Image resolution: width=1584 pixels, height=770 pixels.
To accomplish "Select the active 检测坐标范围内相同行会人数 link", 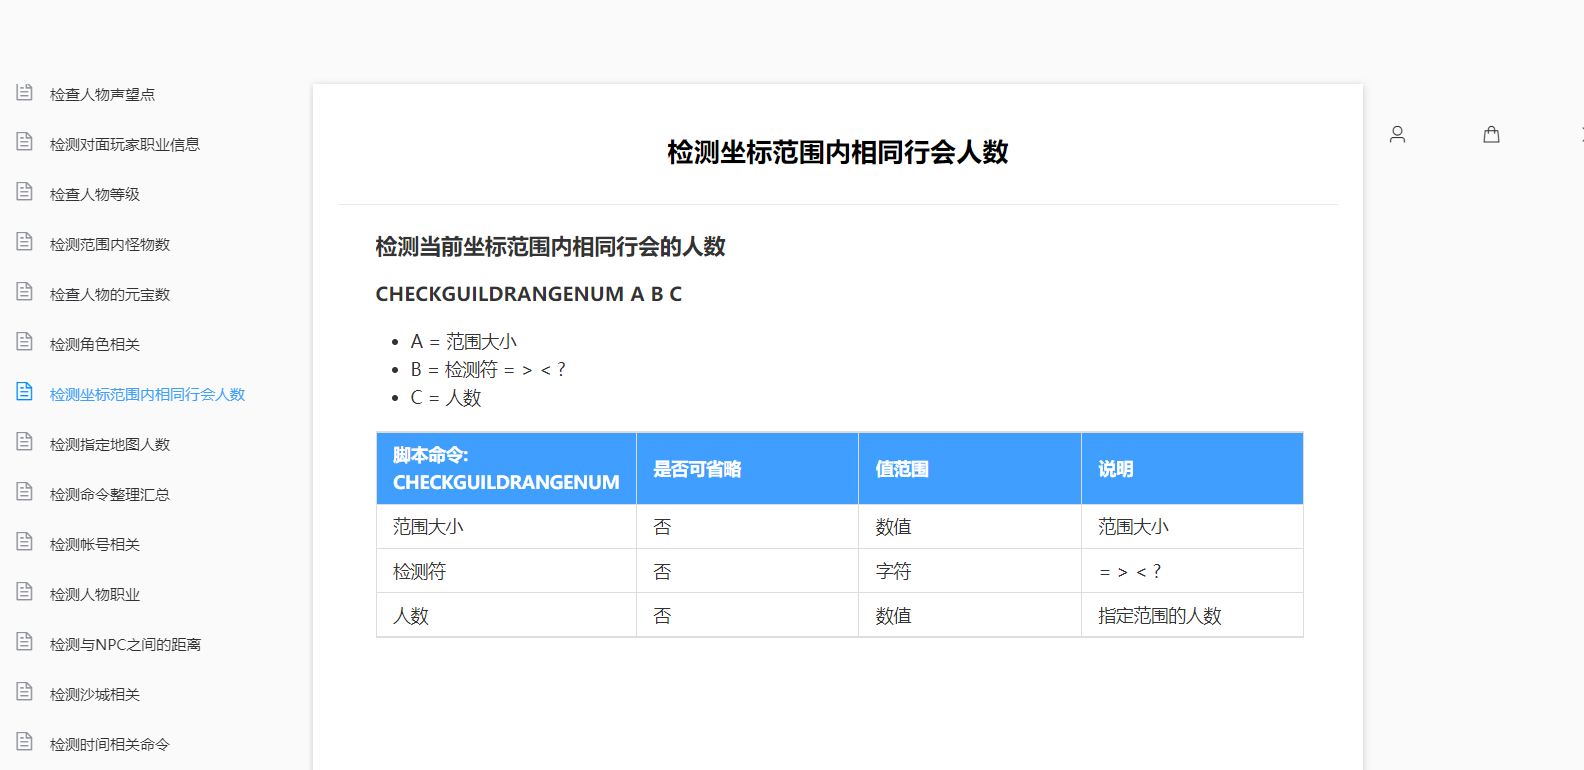I will pyautogui.click(x=147, y=395).
